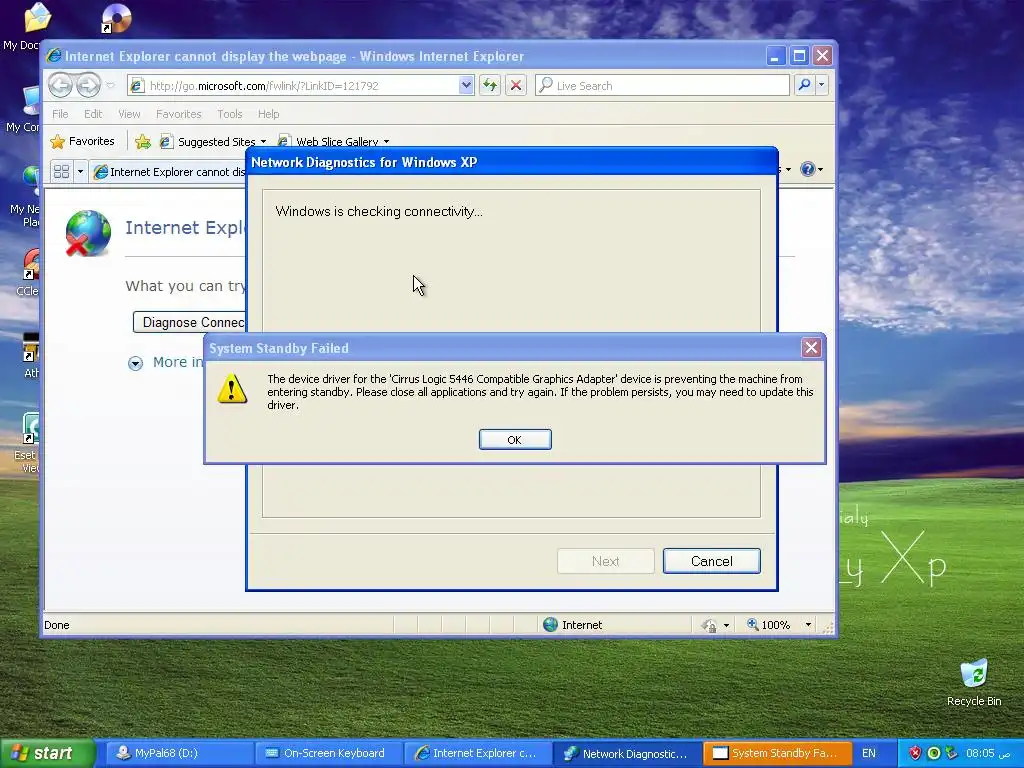Close the Internet Explorer window
The width and height of the screenshot is (1024, 768).
click(822, 56)
